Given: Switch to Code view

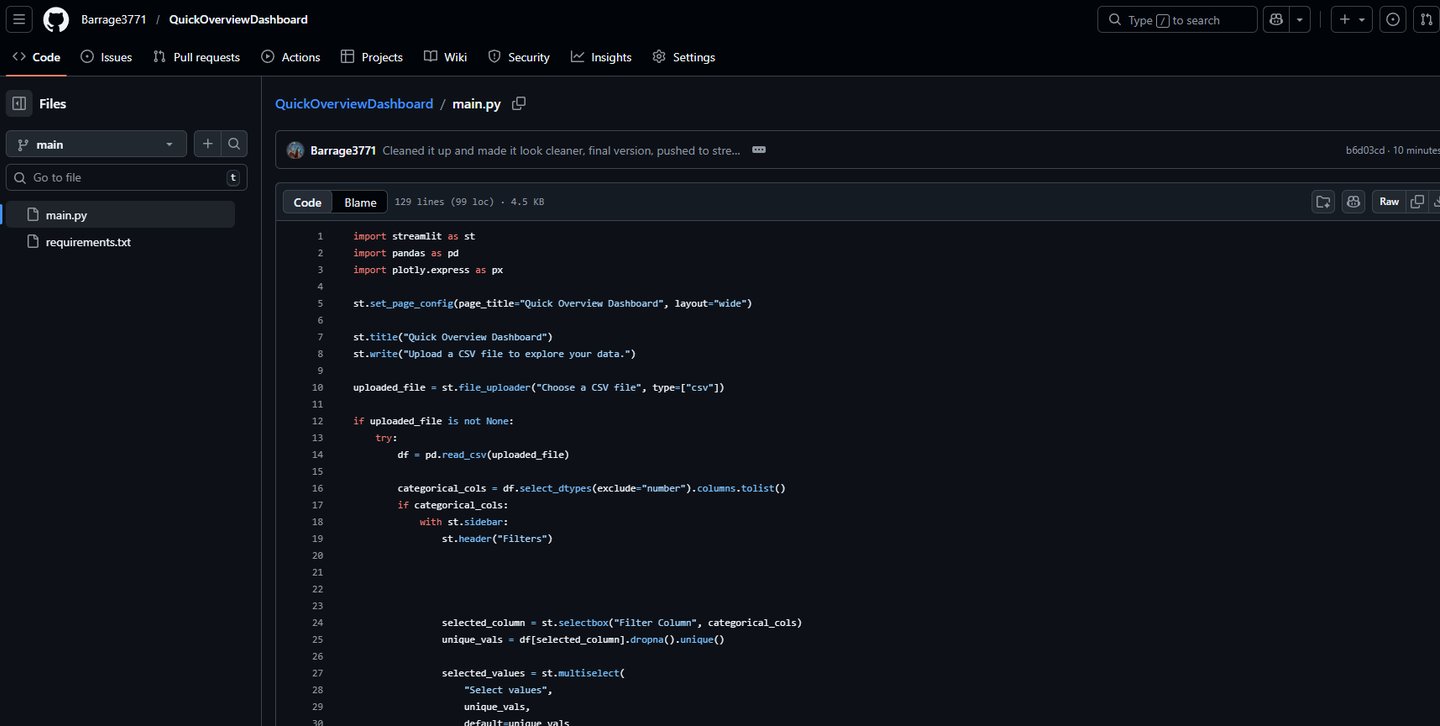Looking at the screenshot, I should coord(307,202).
